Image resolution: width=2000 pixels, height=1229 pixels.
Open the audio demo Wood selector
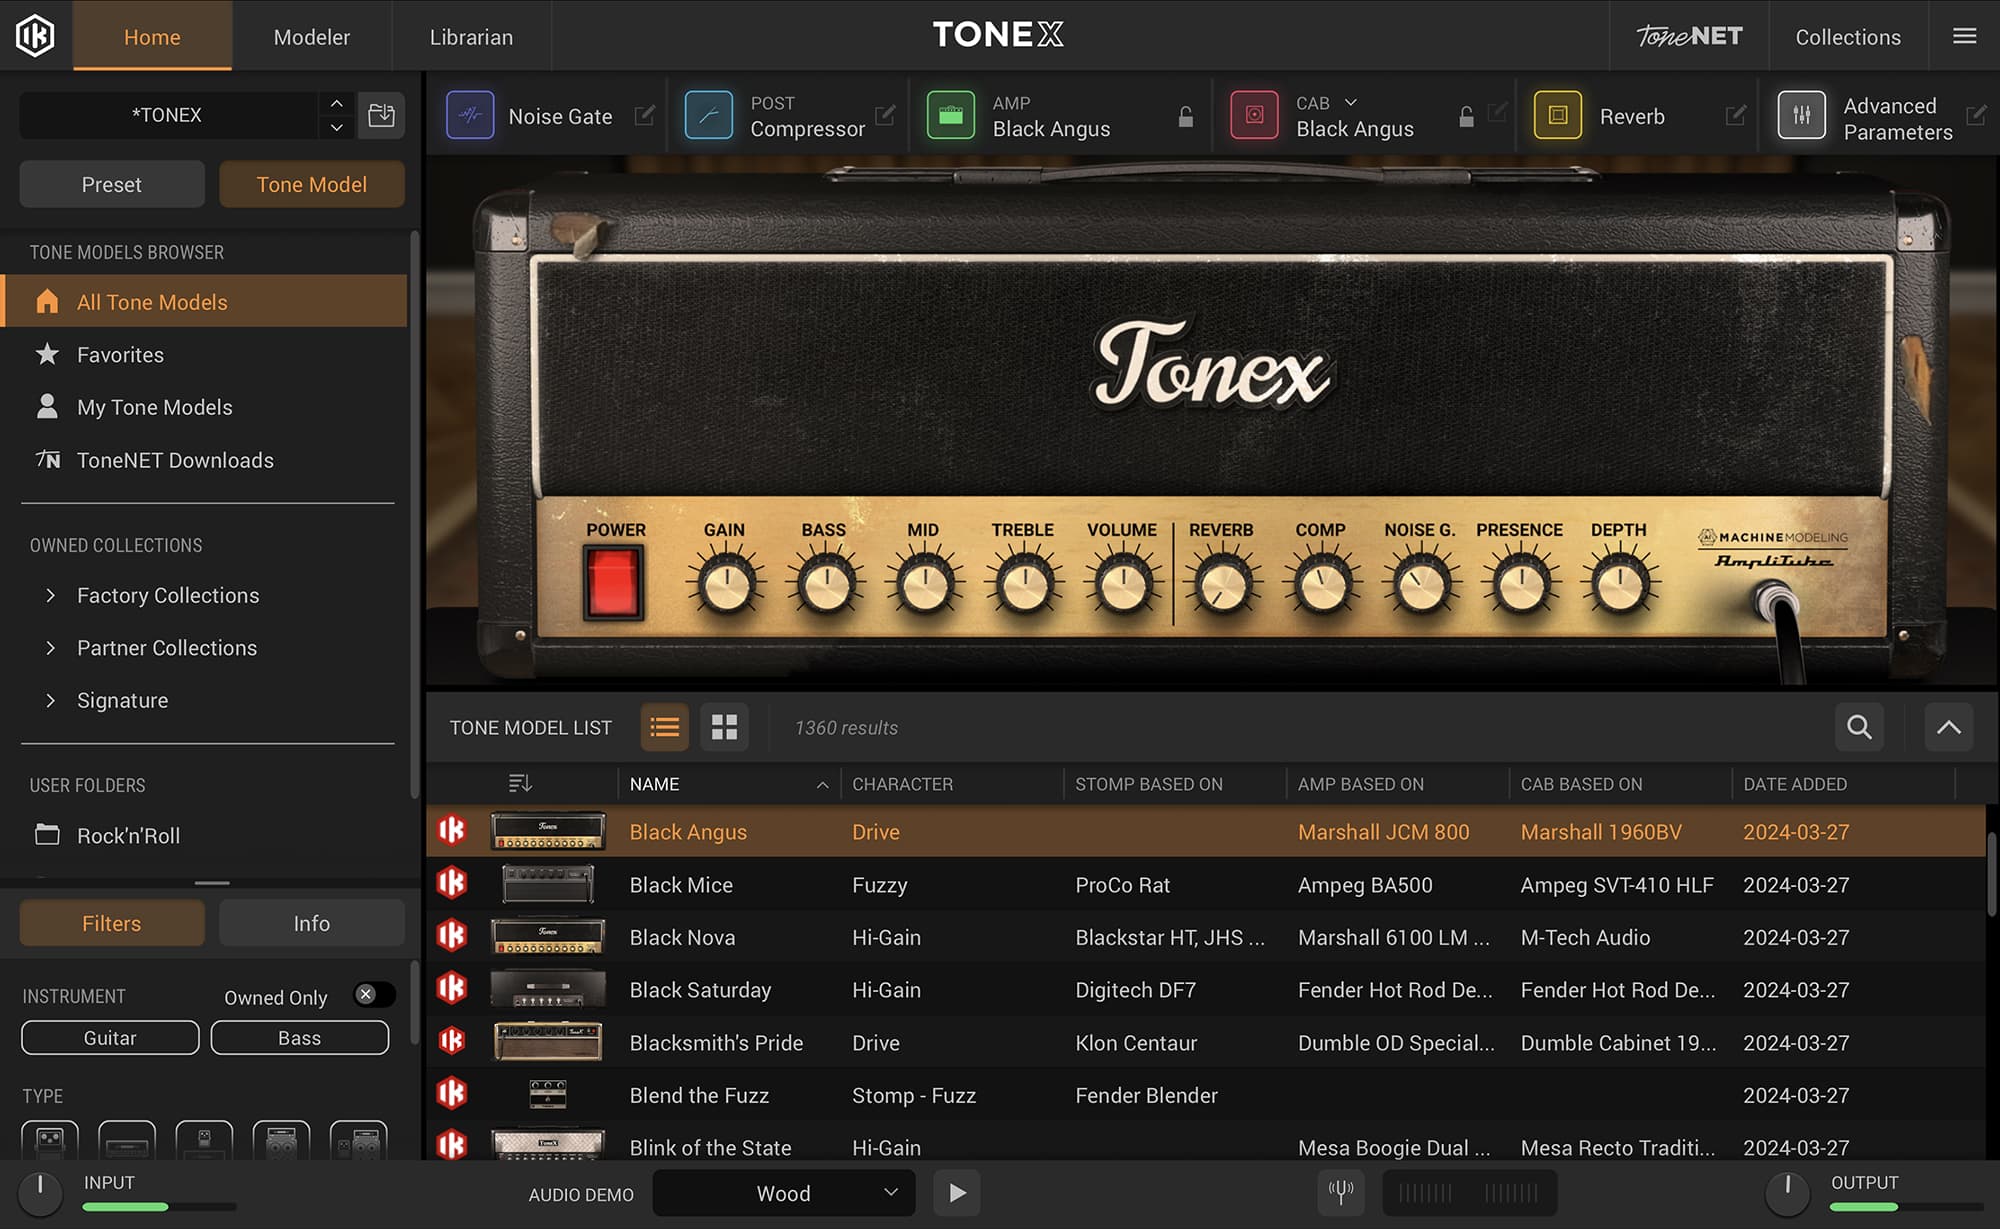(783, 1192)
